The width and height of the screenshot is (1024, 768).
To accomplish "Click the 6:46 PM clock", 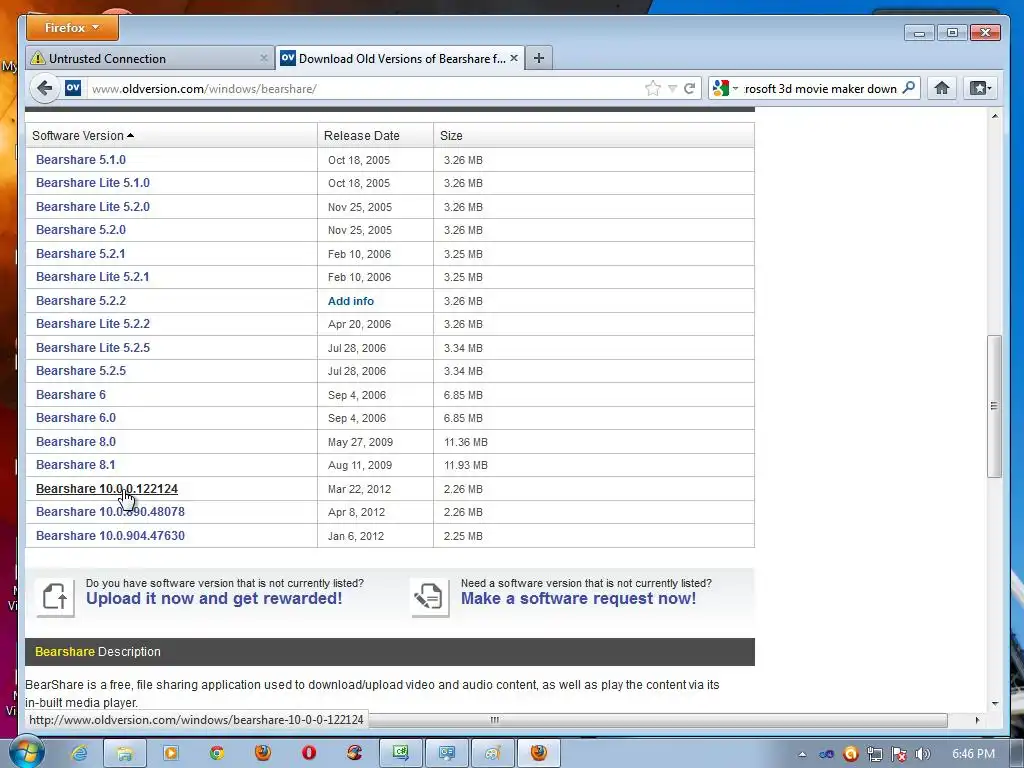I will pos(973,754).
